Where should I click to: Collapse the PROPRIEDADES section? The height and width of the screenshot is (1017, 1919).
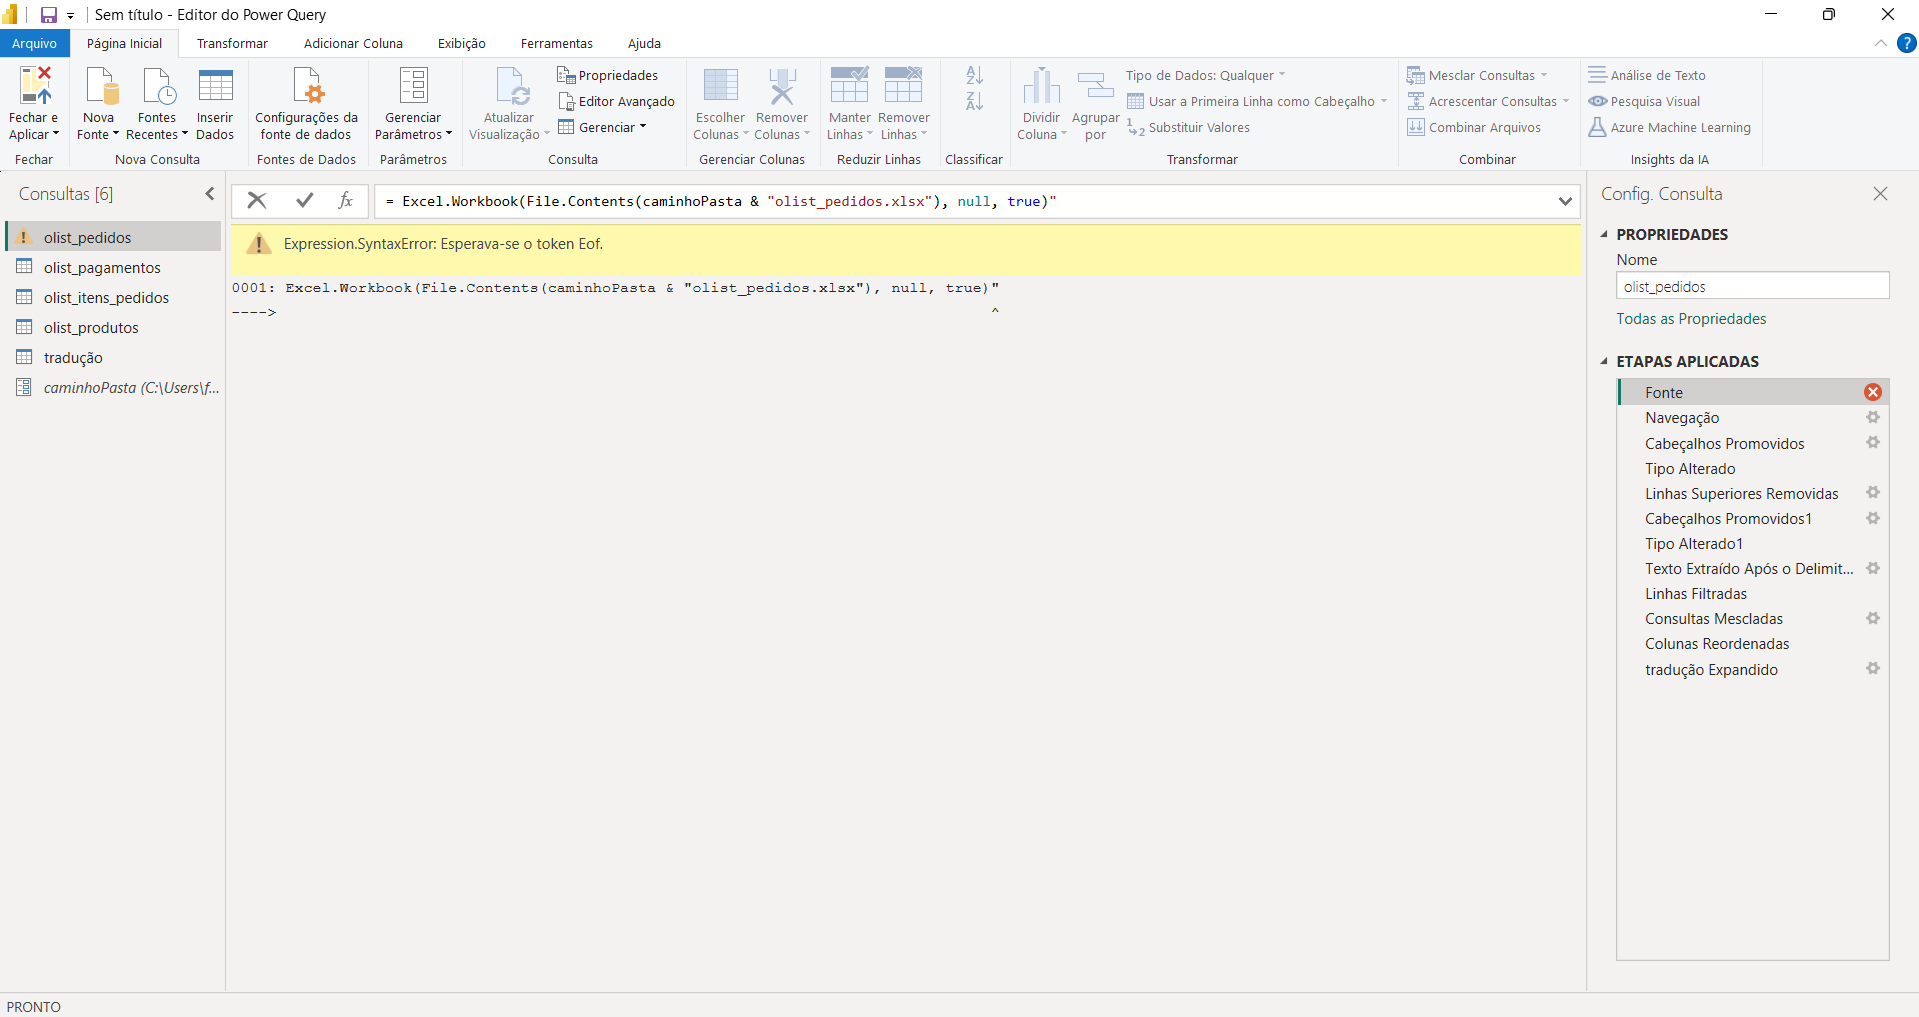pos(1605,234)
